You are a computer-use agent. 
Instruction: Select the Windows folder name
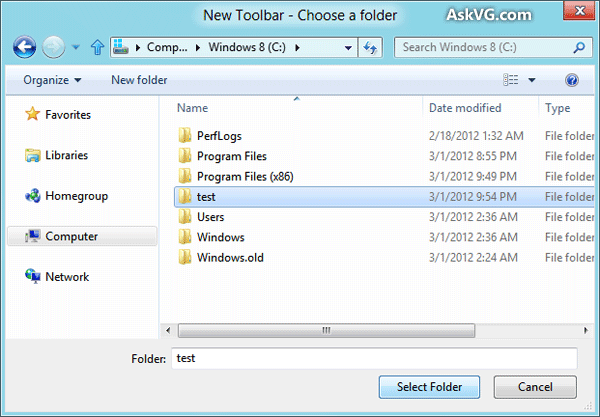coord(220,237)
